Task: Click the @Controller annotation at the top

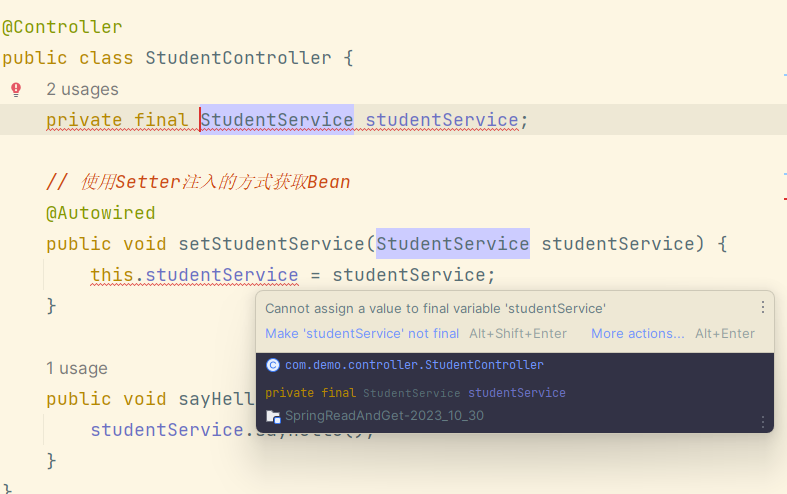Action: pyautogui.click(x=62, y=27)
